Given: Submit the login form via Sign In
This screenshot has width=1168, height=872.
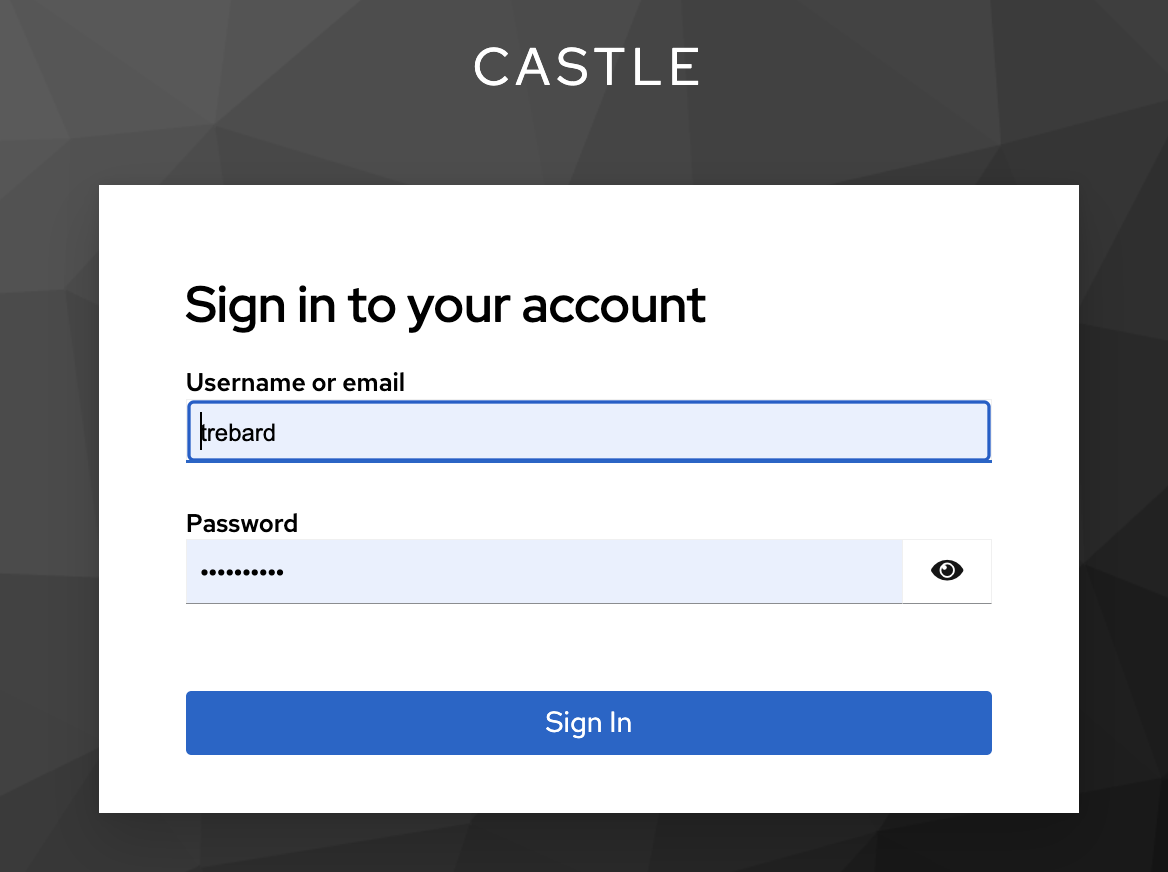Looking at the screenshot, I should coord(588,722).
